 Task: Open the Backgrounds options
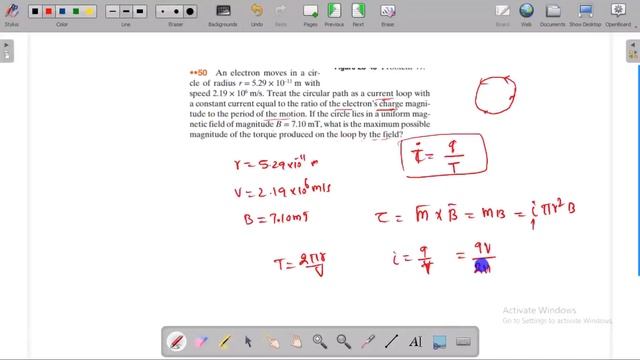(x=223, y=14)
